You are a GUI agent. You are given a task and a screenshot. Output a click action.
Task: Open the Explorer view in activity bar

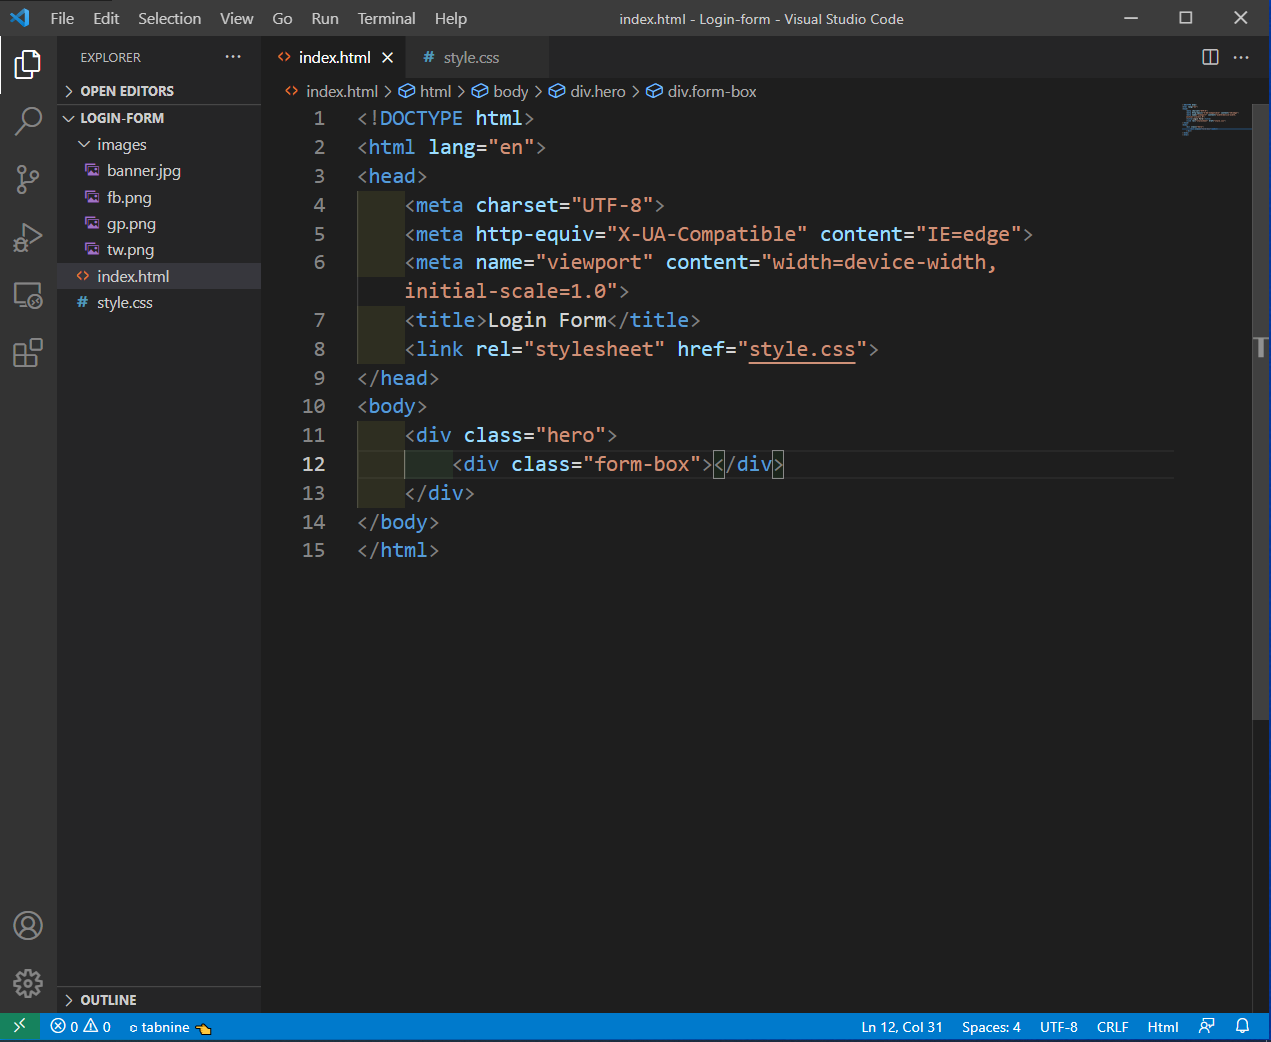[28, 65]
